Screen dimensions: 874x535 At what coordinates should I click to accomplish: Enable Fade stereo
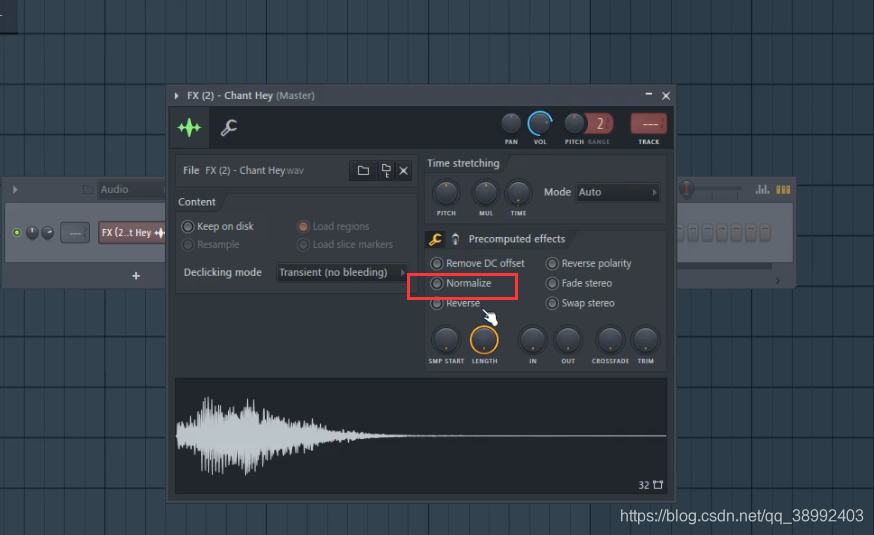(579, 283)
